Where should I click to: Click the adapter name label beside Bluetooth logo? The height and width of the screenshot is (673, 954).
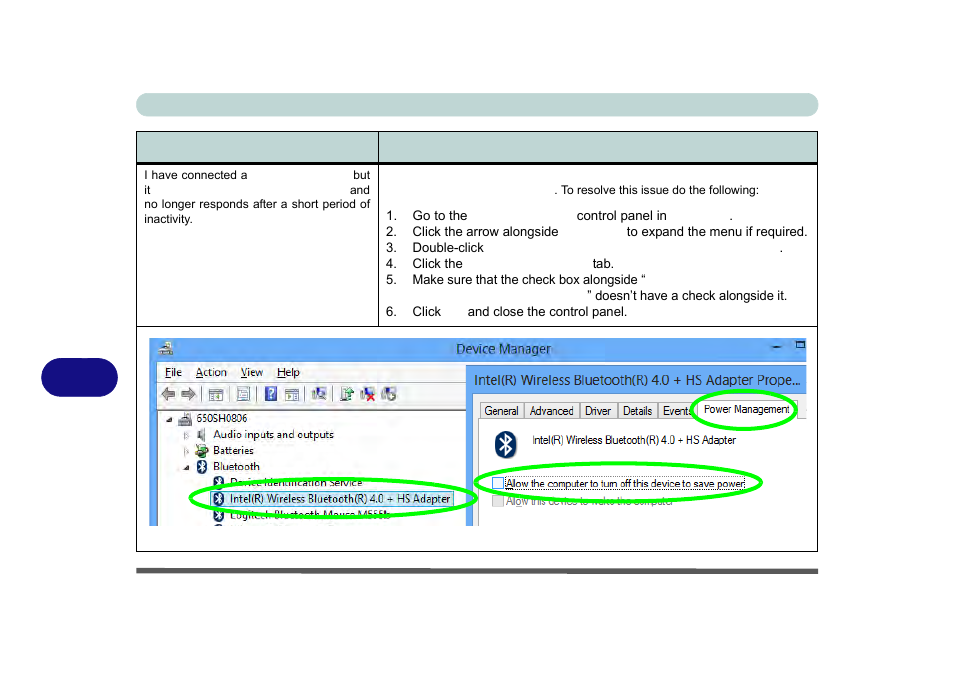pyautogui.click(x=634, y=440)
